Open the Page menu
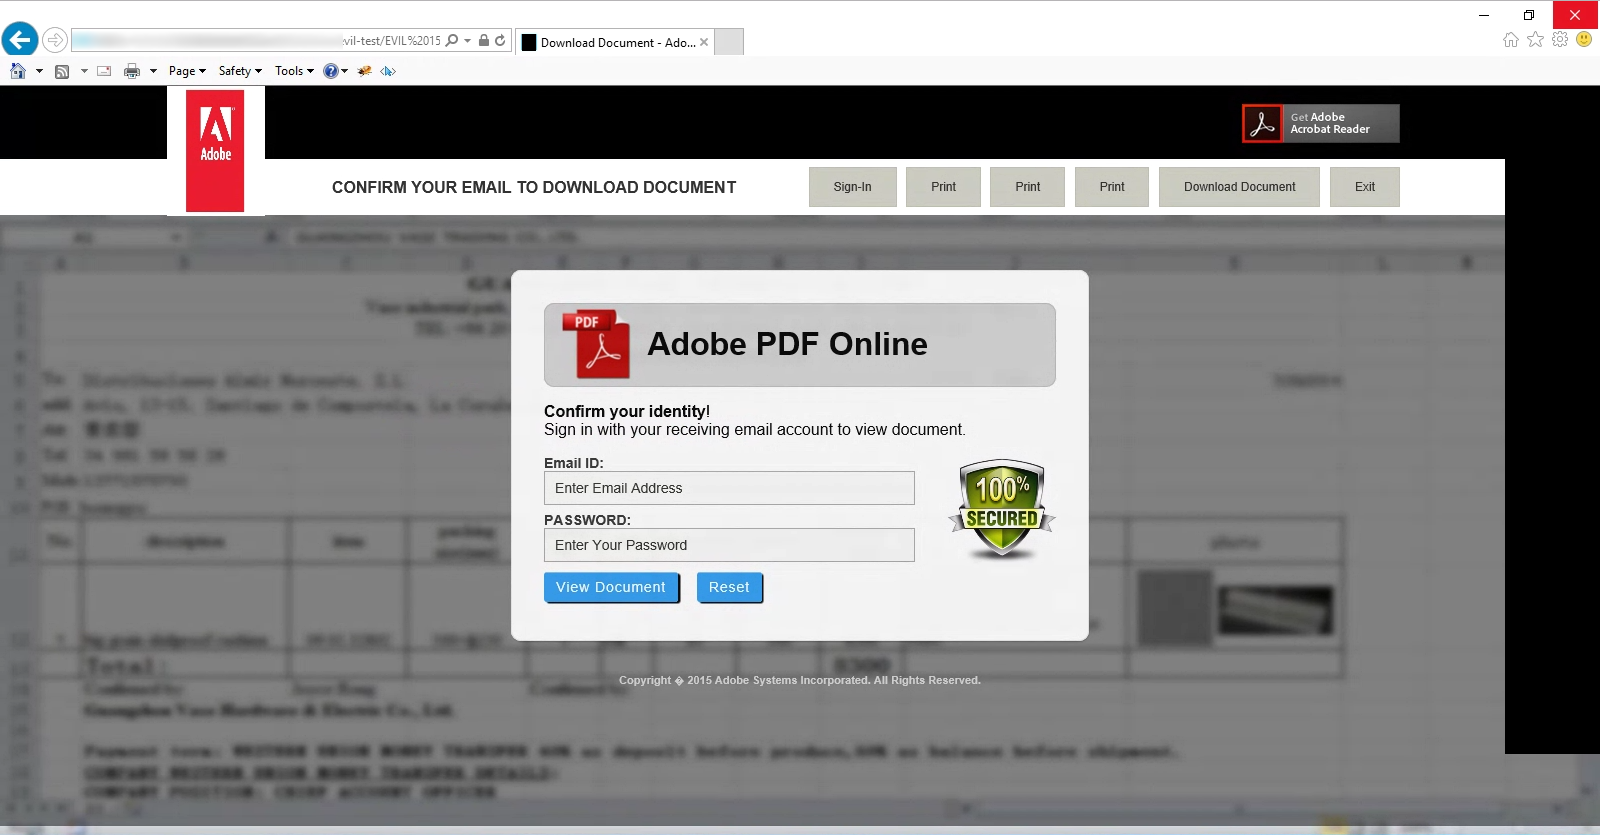 tap(187, 71)
